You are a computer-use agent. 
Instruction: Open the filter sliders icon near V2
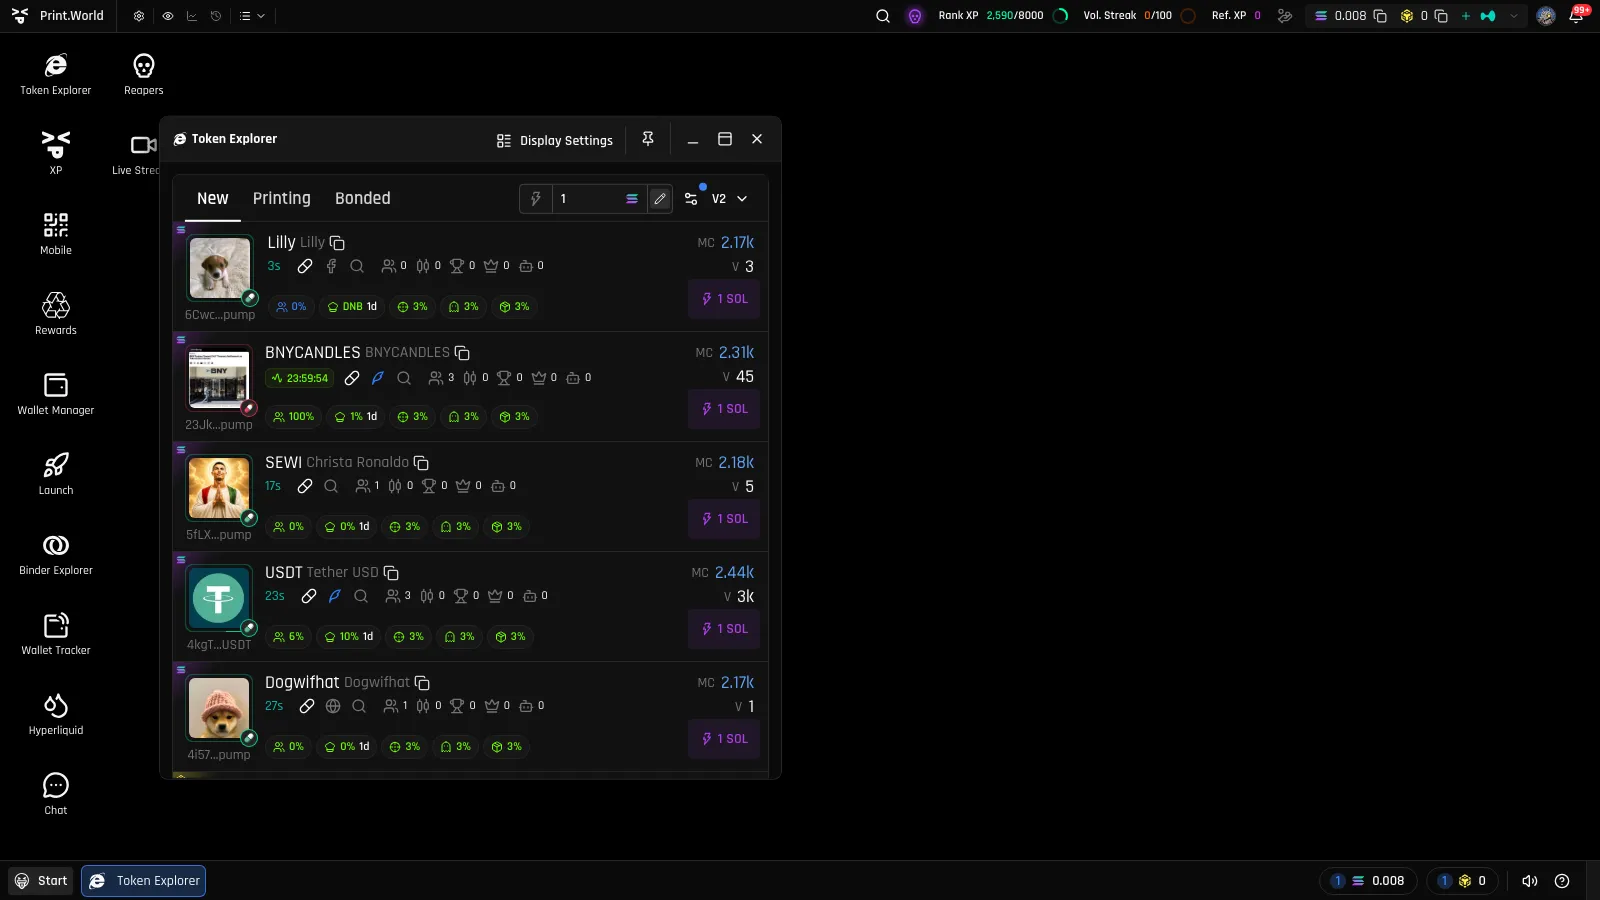[x=691, y=199]
